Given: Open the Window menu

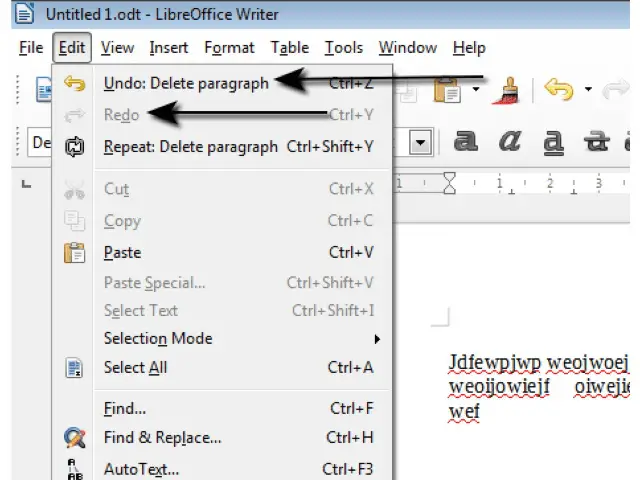Looking at the screenshot, I should click(408, 48).
